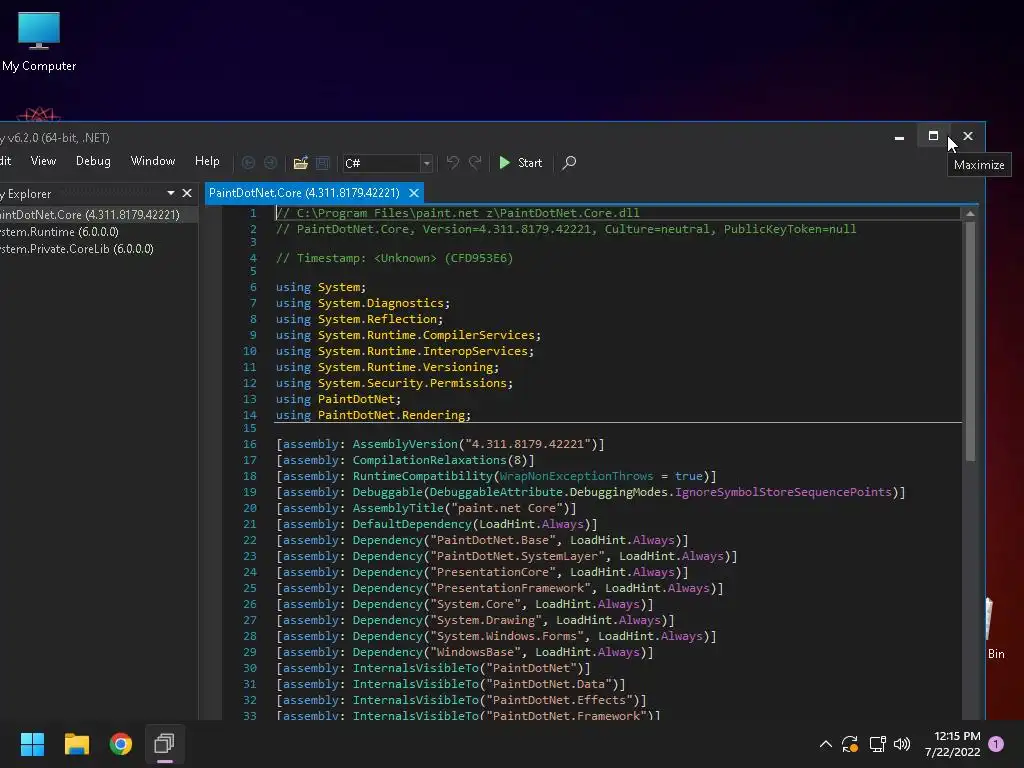
Task: Start debugging with the green play icon
Action: click(504, 163)
